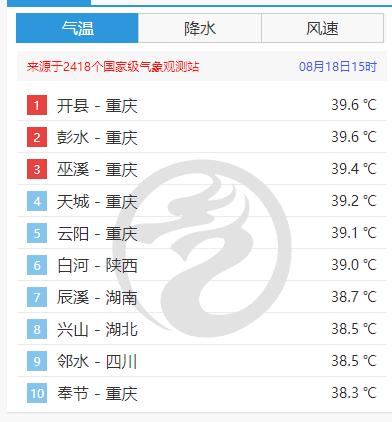392x422 pixels.
Task: Switch to the 气温 tab
Action: (77, 28)
